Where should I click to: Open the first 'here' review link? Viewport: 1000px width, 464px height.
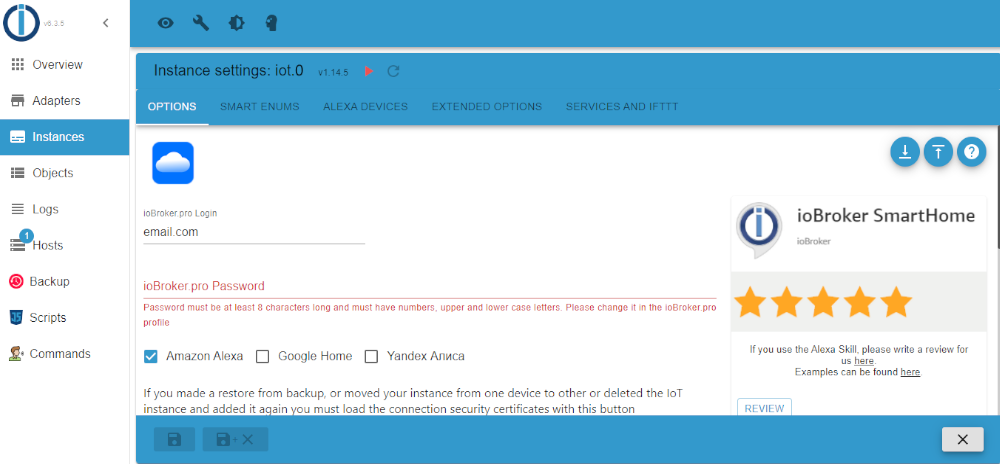(x=864, y=361)
